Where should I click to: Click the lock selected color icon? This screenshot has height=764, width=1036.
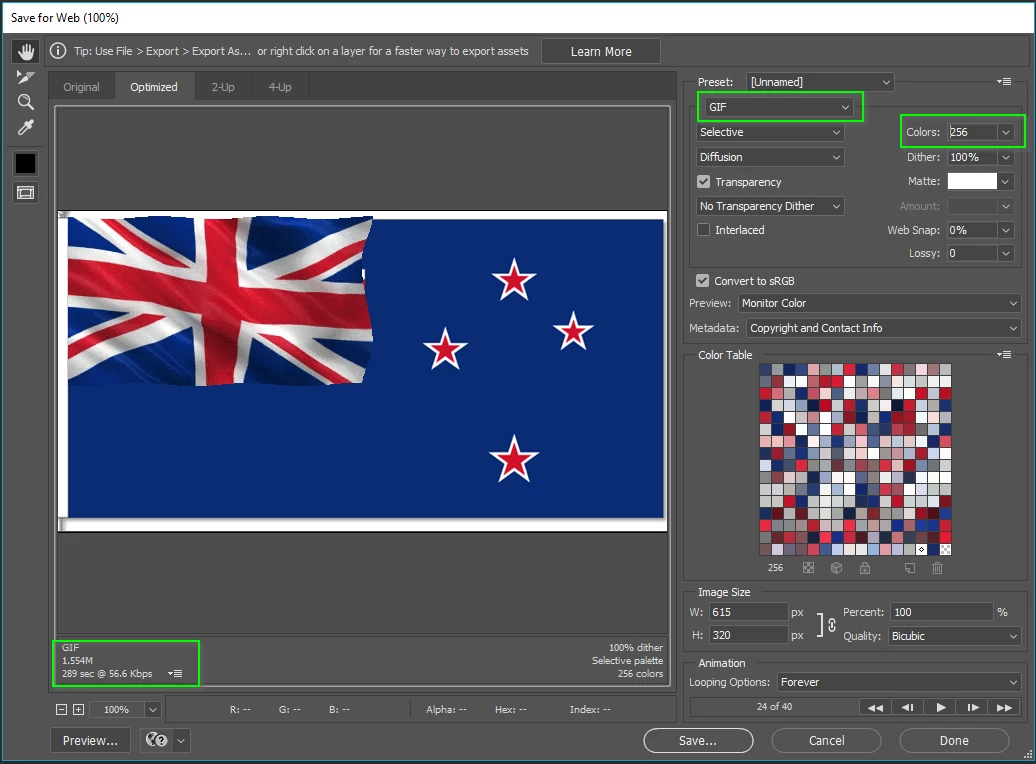[865, 568]
